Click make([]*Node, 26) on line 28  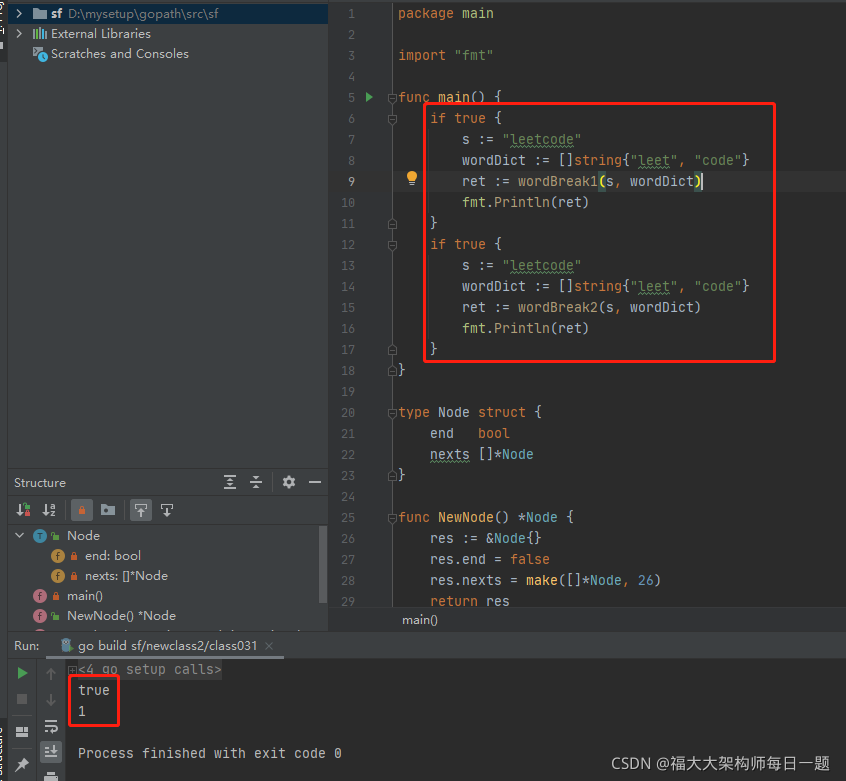coord(593,580)
